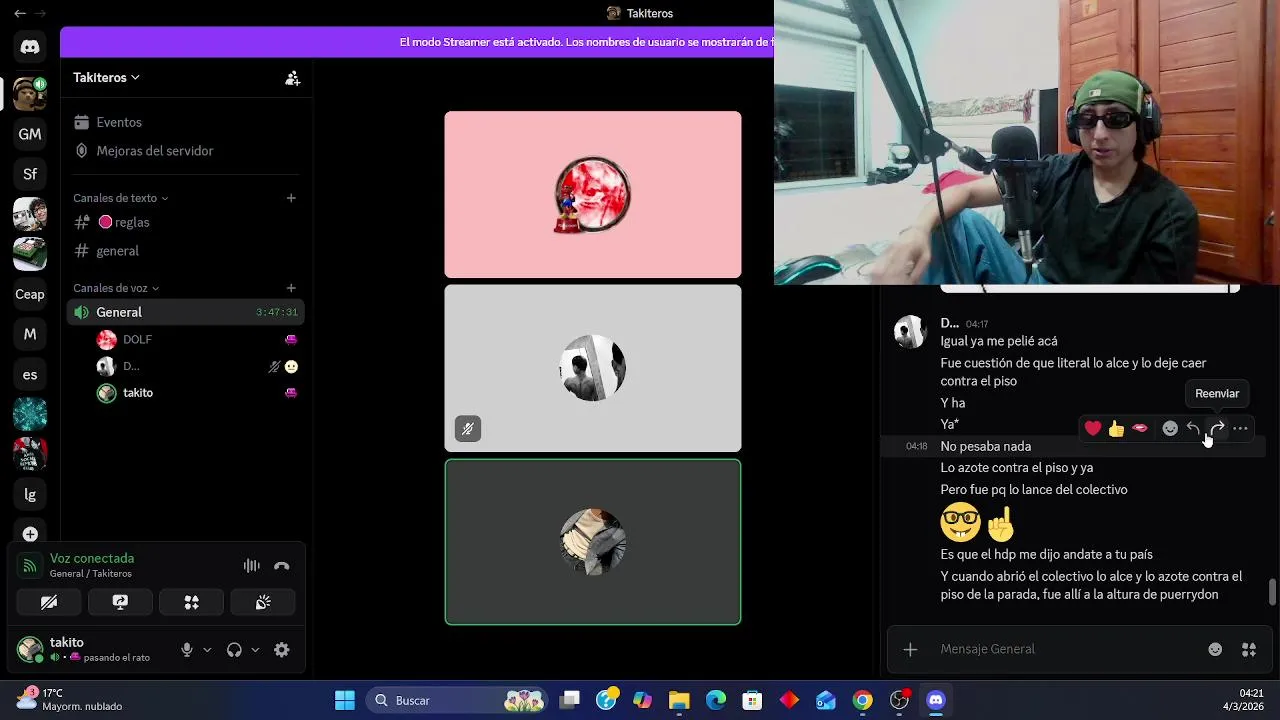The image size is (1280, 720).
Task: Open more message options ellipsis
Action: click(1240, 429)
